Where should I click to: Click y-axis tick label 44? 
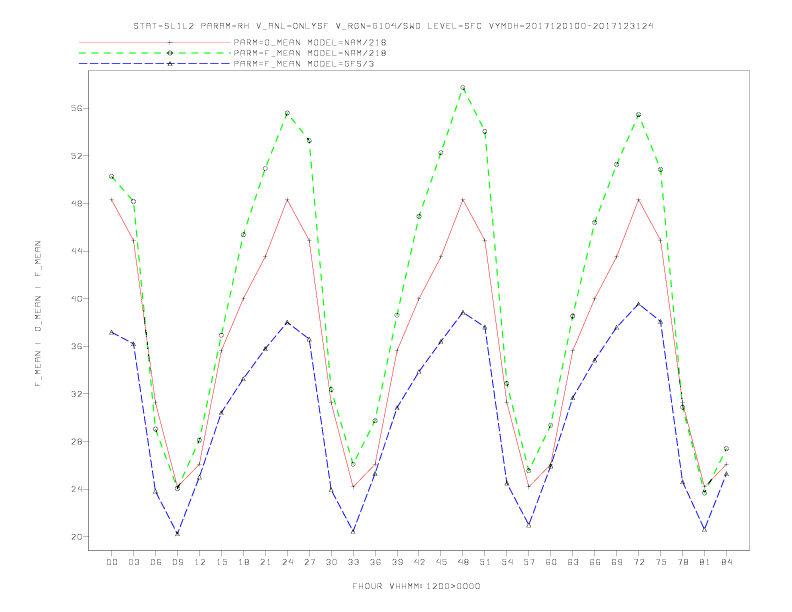coord(76,251)
